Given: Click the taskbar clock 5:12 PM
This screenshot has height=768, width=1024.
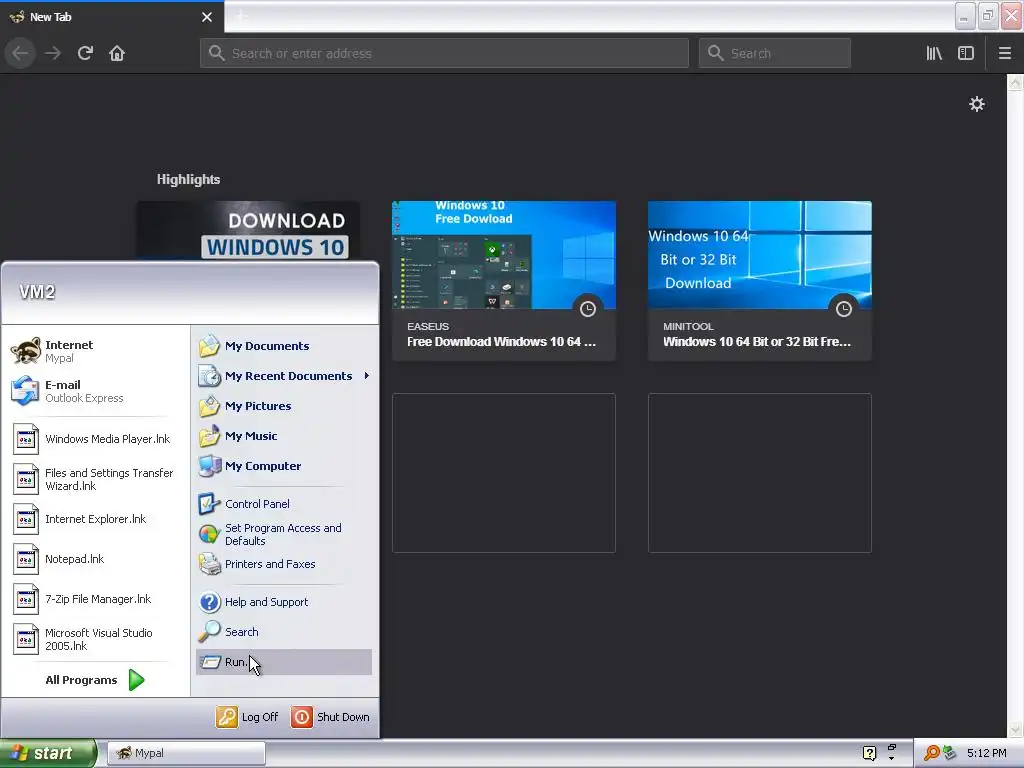Looking at the screenshot, I should pyautogui.click(x=987, y=753).
